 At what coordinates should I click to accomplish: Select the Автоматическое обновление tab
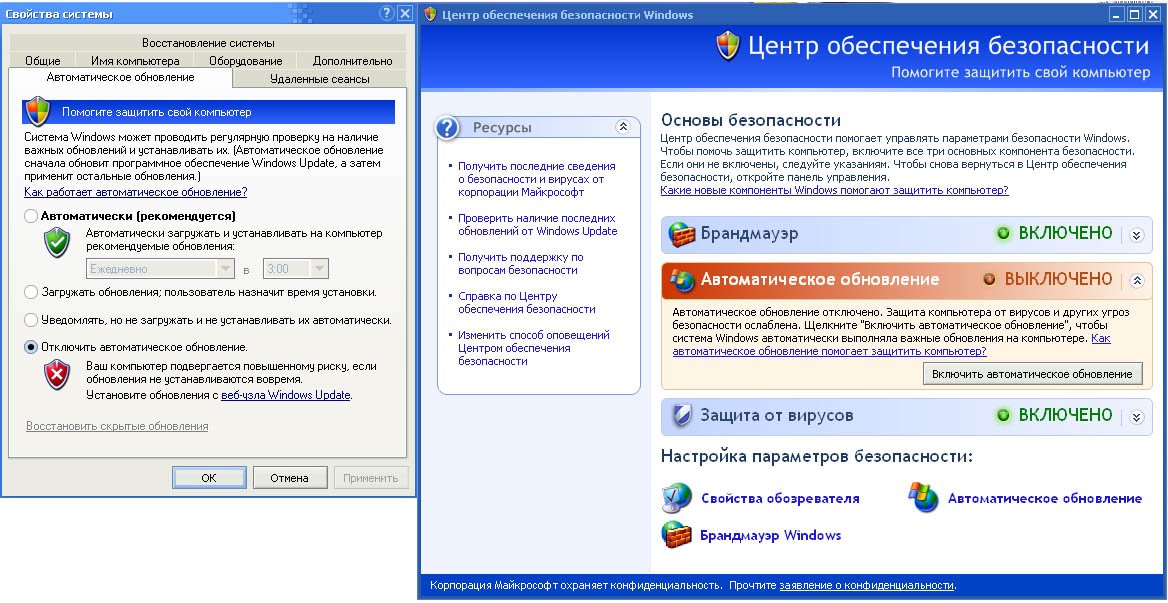[x=121, y=77]
